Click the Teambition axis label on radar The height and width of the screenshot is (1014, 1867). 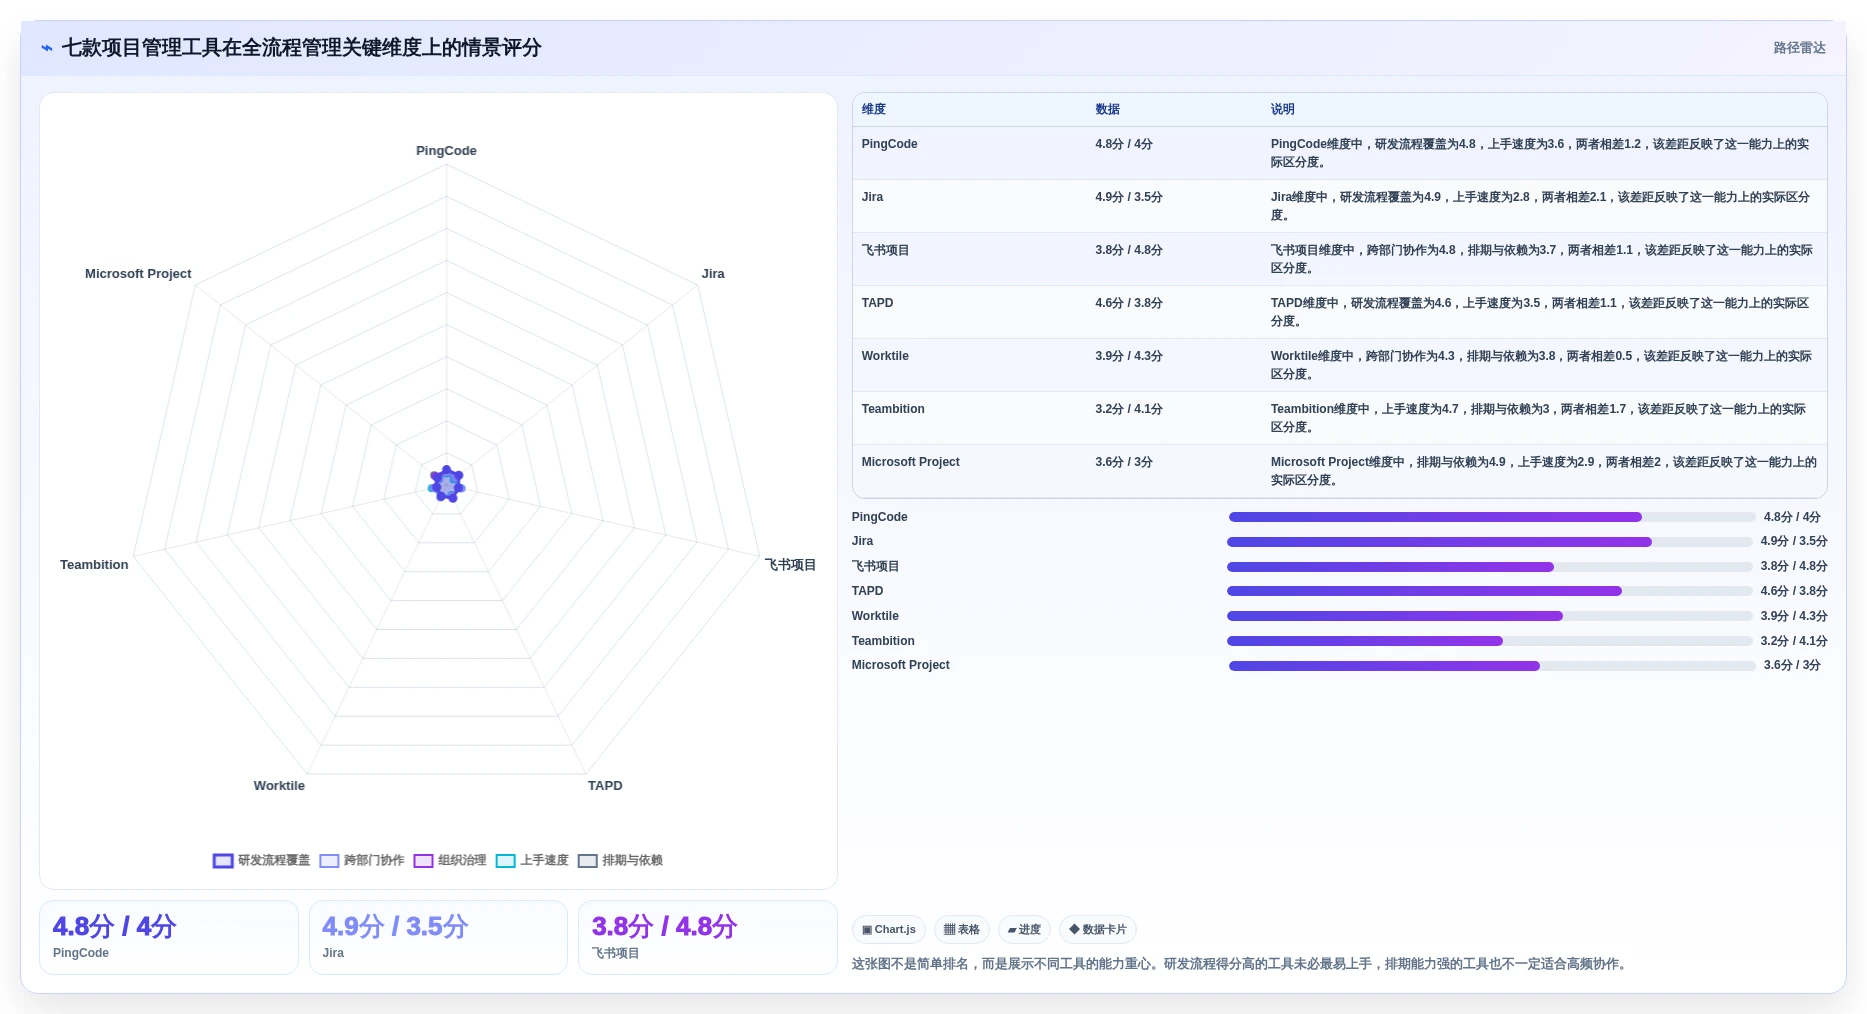[94, 565]
